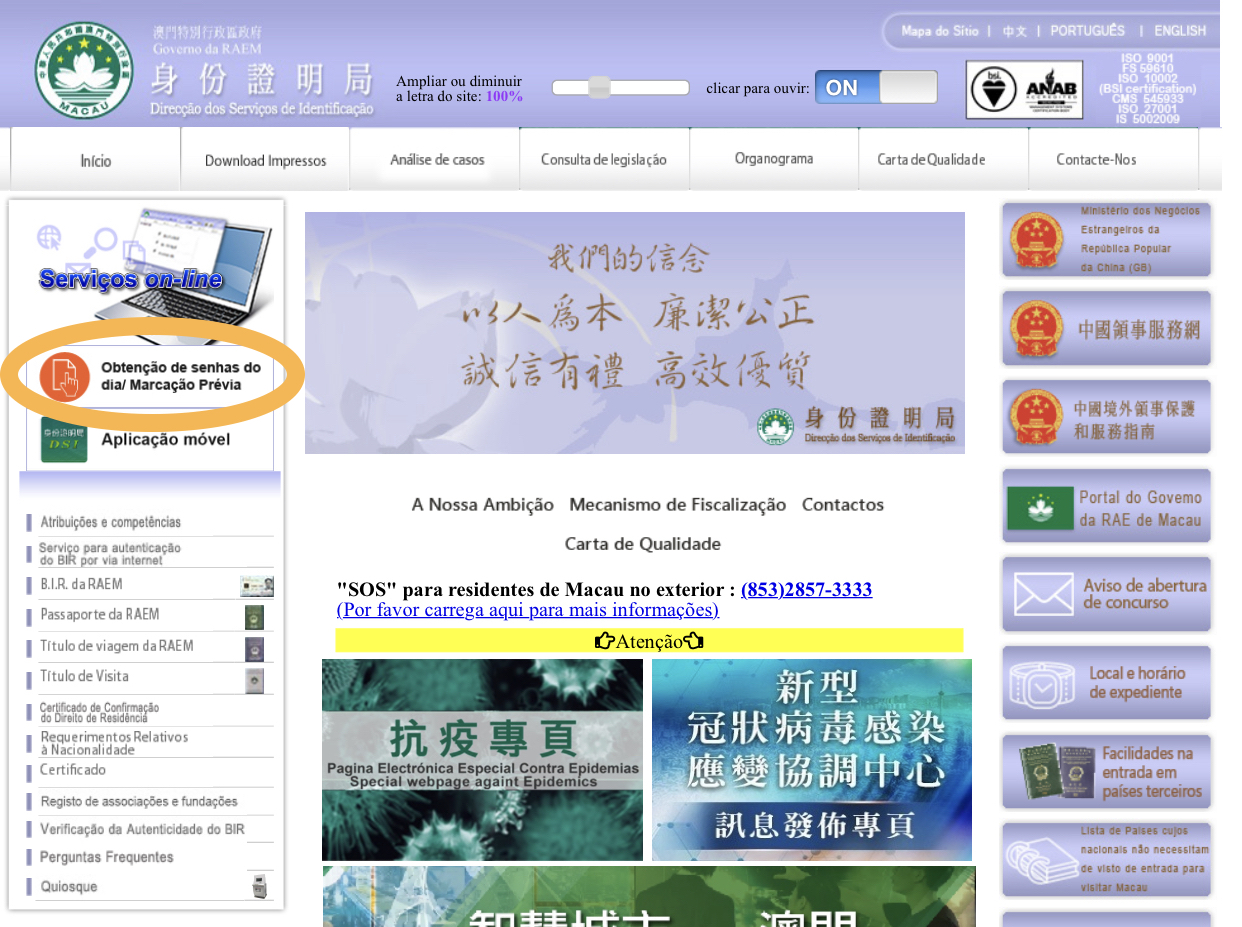
Task: Open Aviso de abertura de concurso envelope
Action: (1106, 594)
